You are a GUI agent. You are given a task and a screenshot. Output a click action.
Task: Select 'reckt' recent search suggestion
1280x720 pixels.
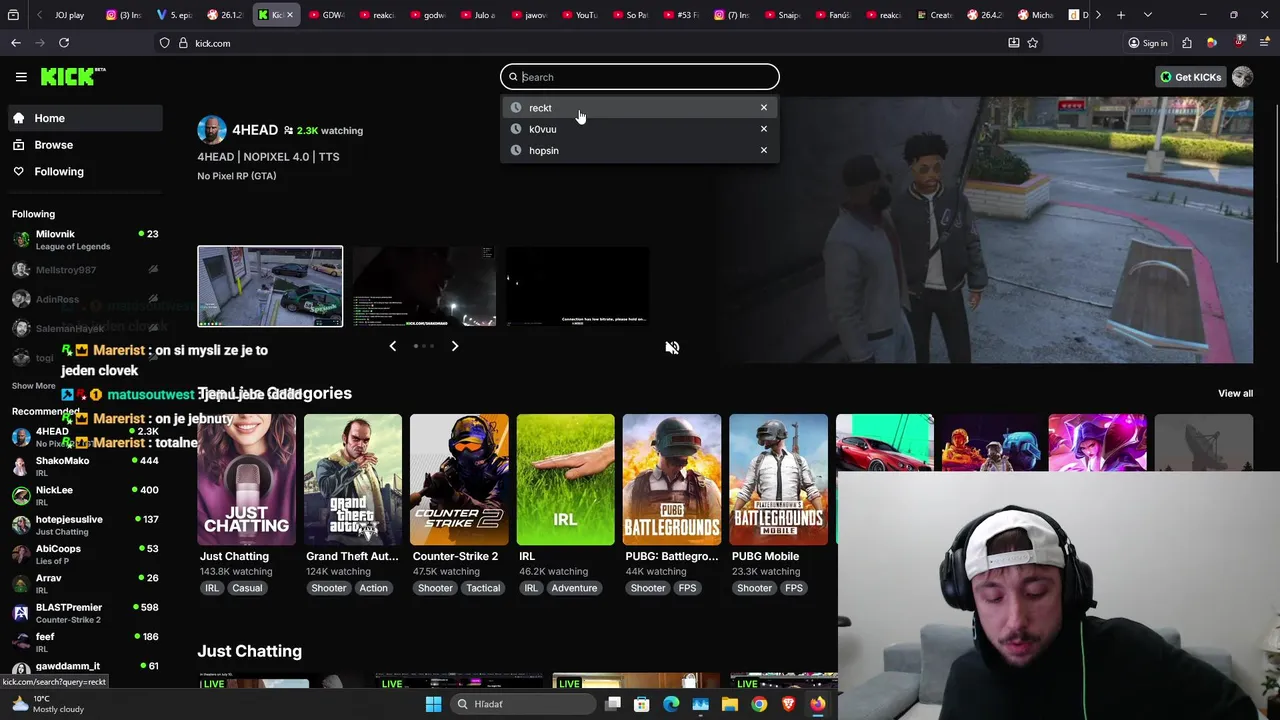(x=640, y=108)
